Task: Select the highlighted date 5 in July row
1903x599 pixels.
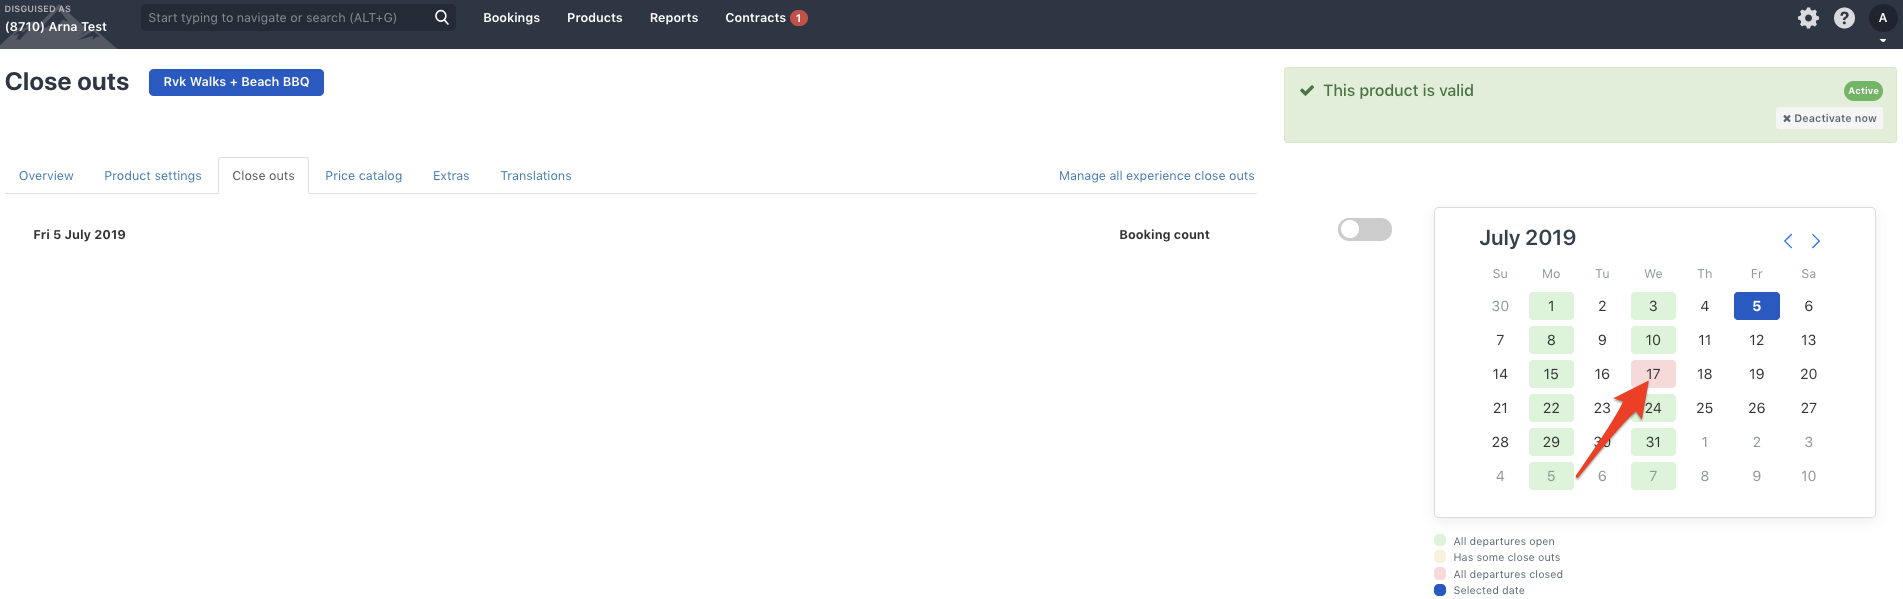Action: click(x=1757, y=306)
